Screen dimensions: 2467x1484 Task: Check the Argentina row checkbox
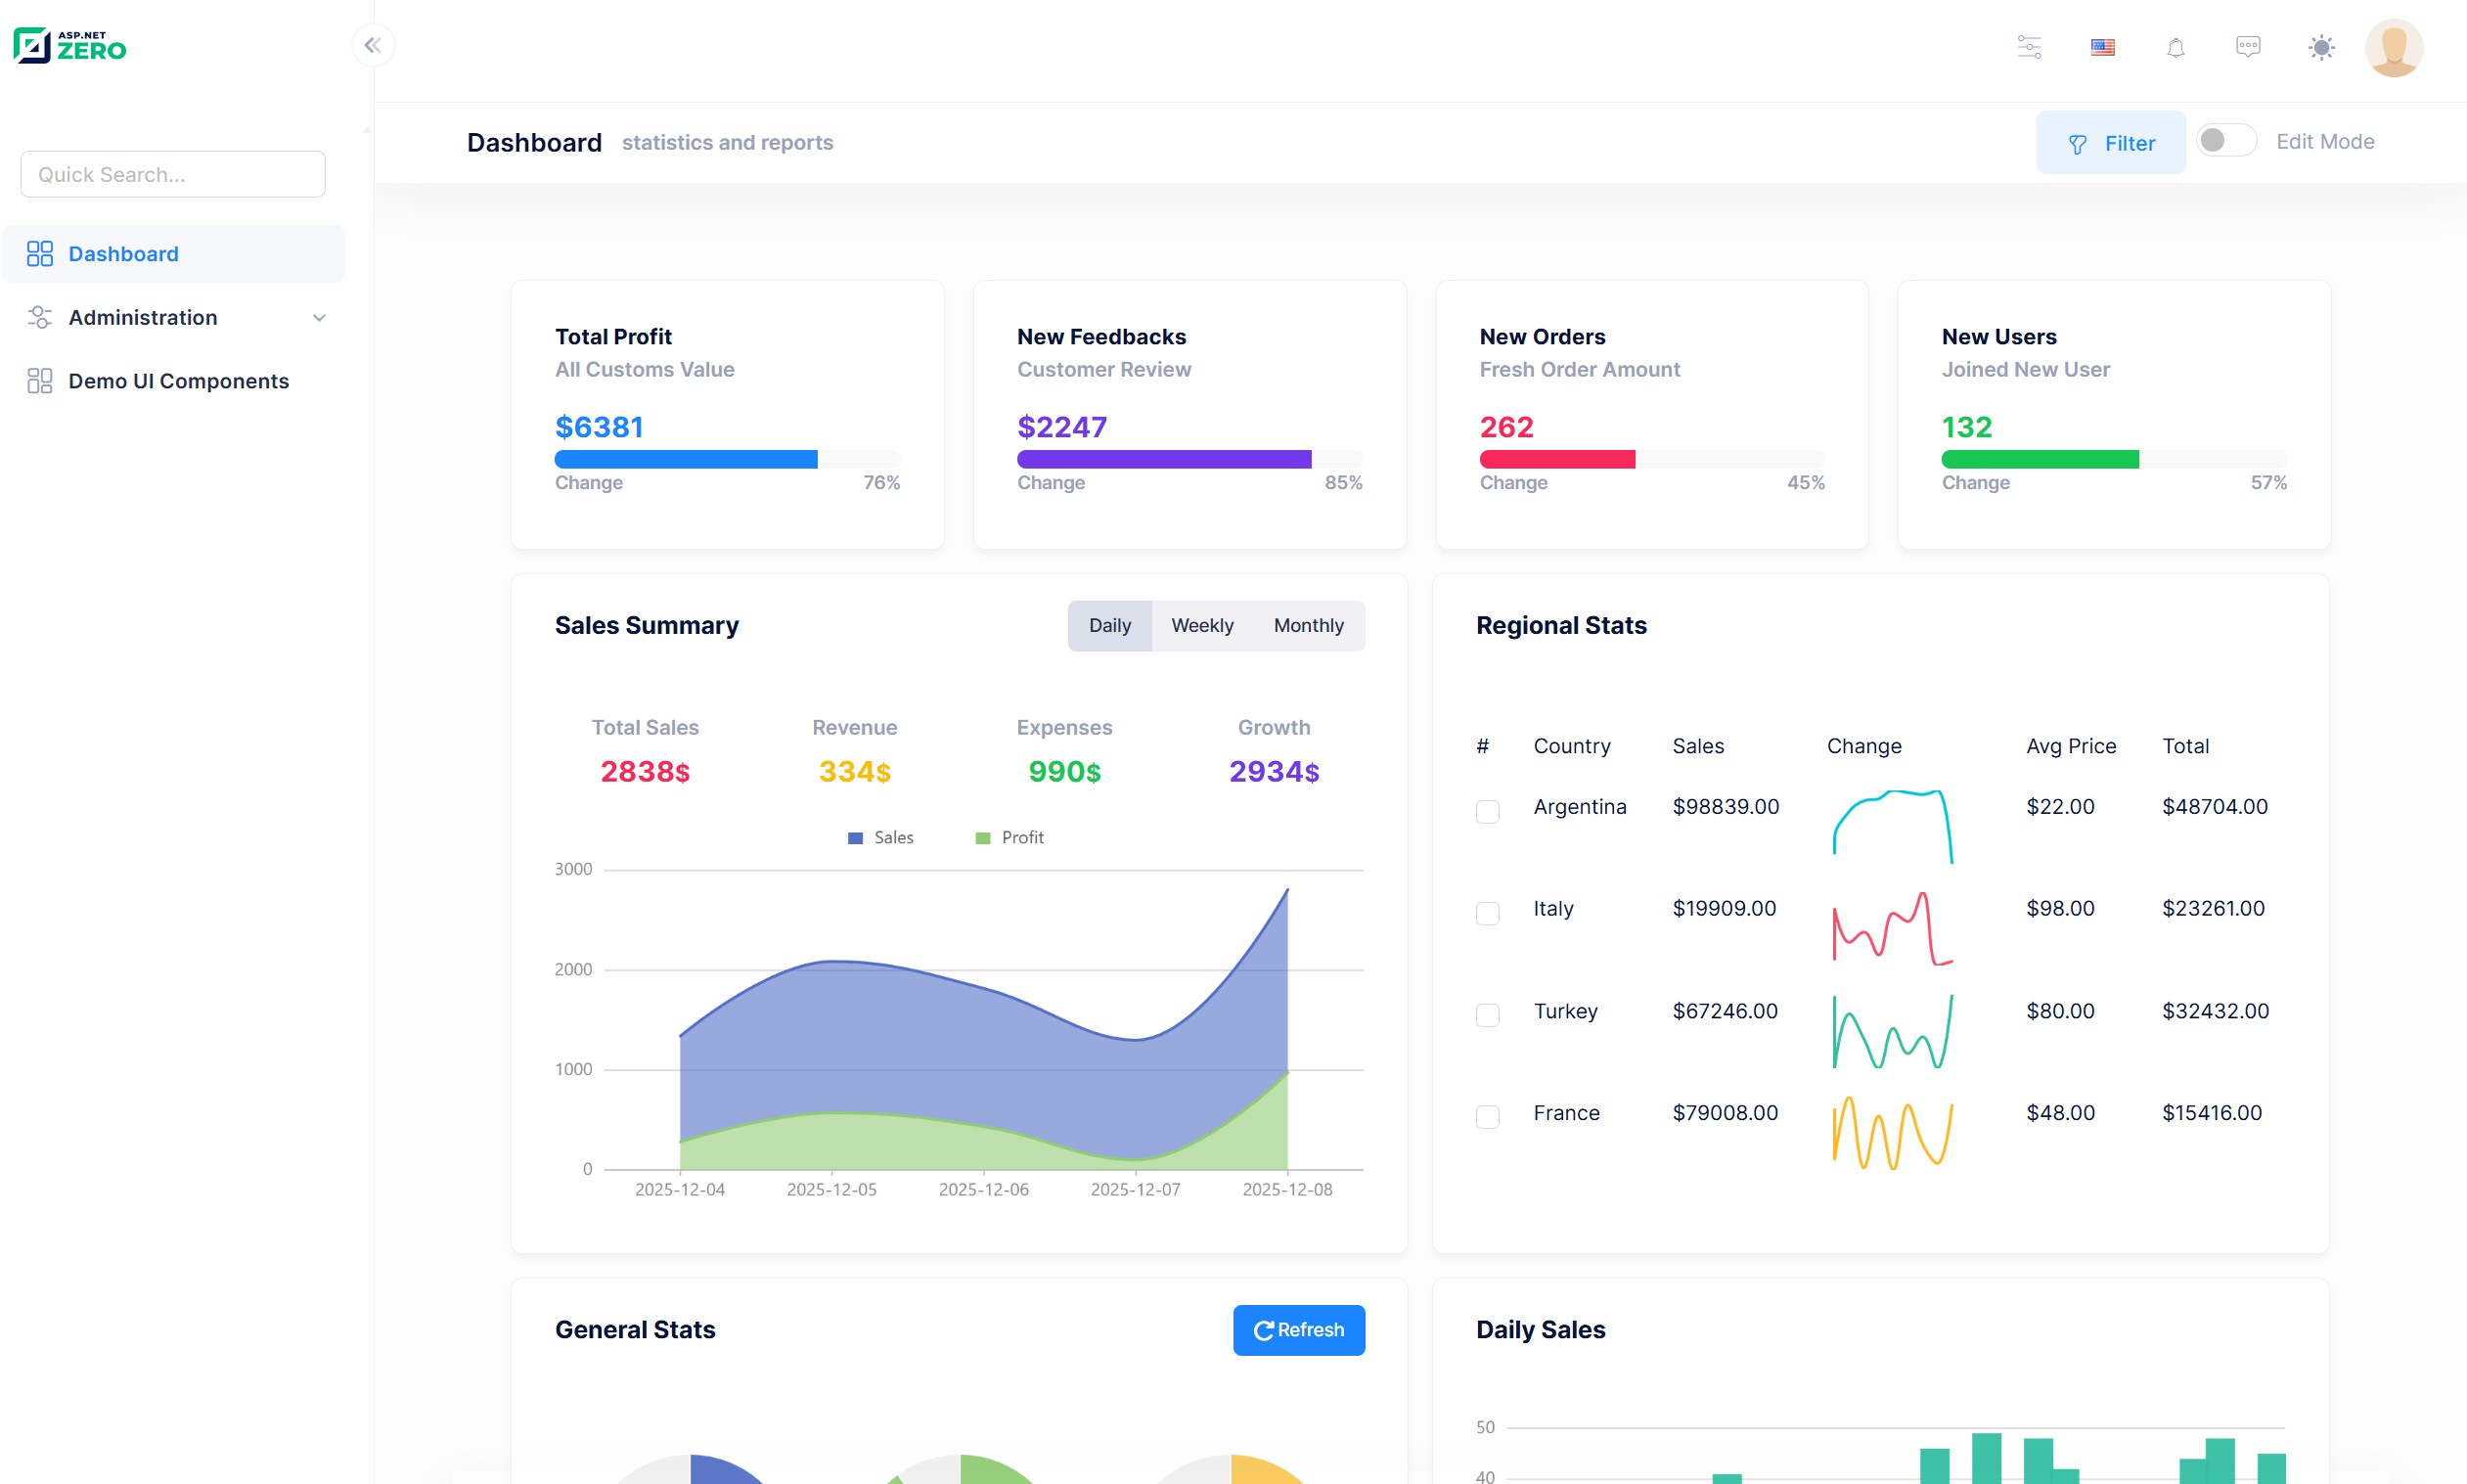tap(1487, 811)
